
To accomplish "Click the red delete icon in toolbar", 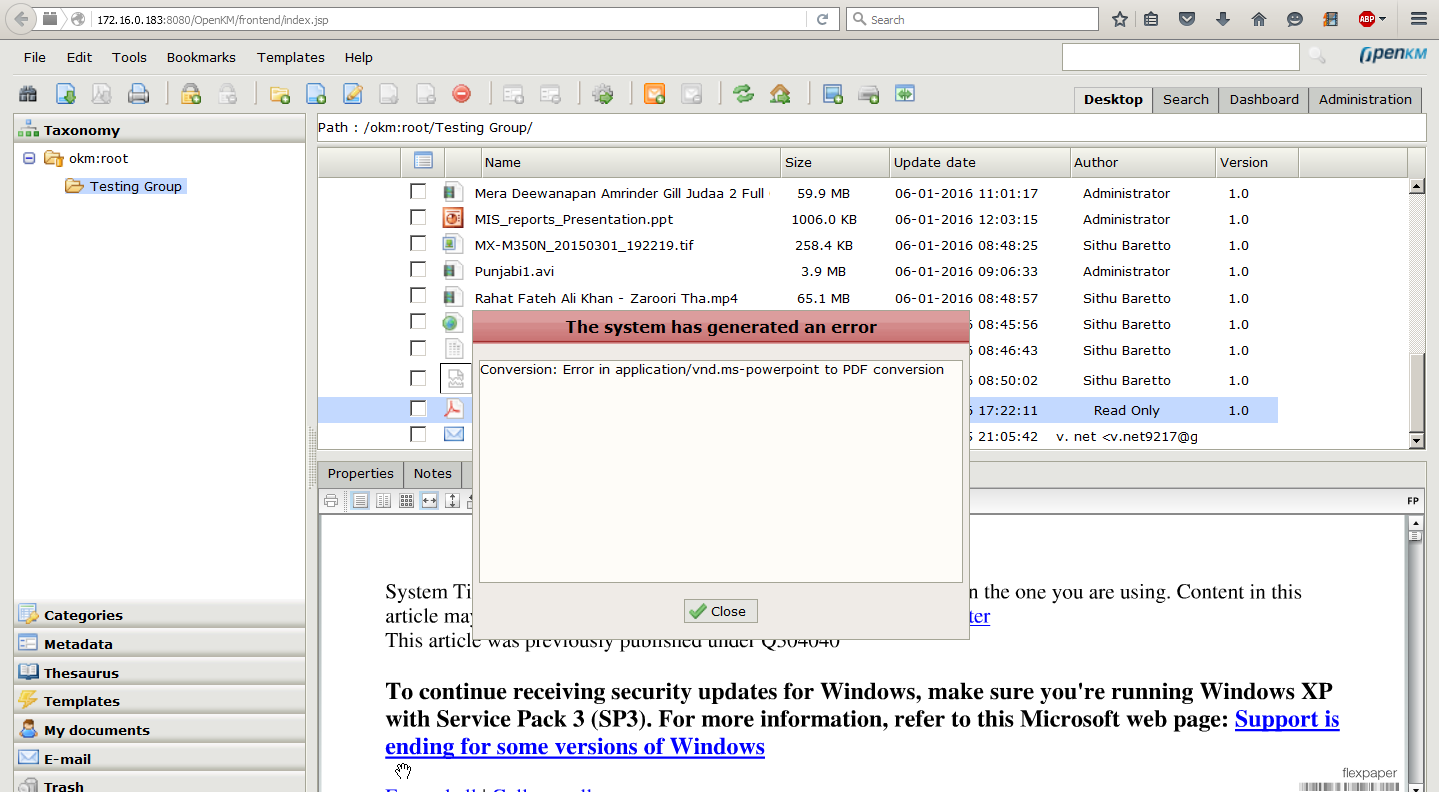I will point(461,94).
